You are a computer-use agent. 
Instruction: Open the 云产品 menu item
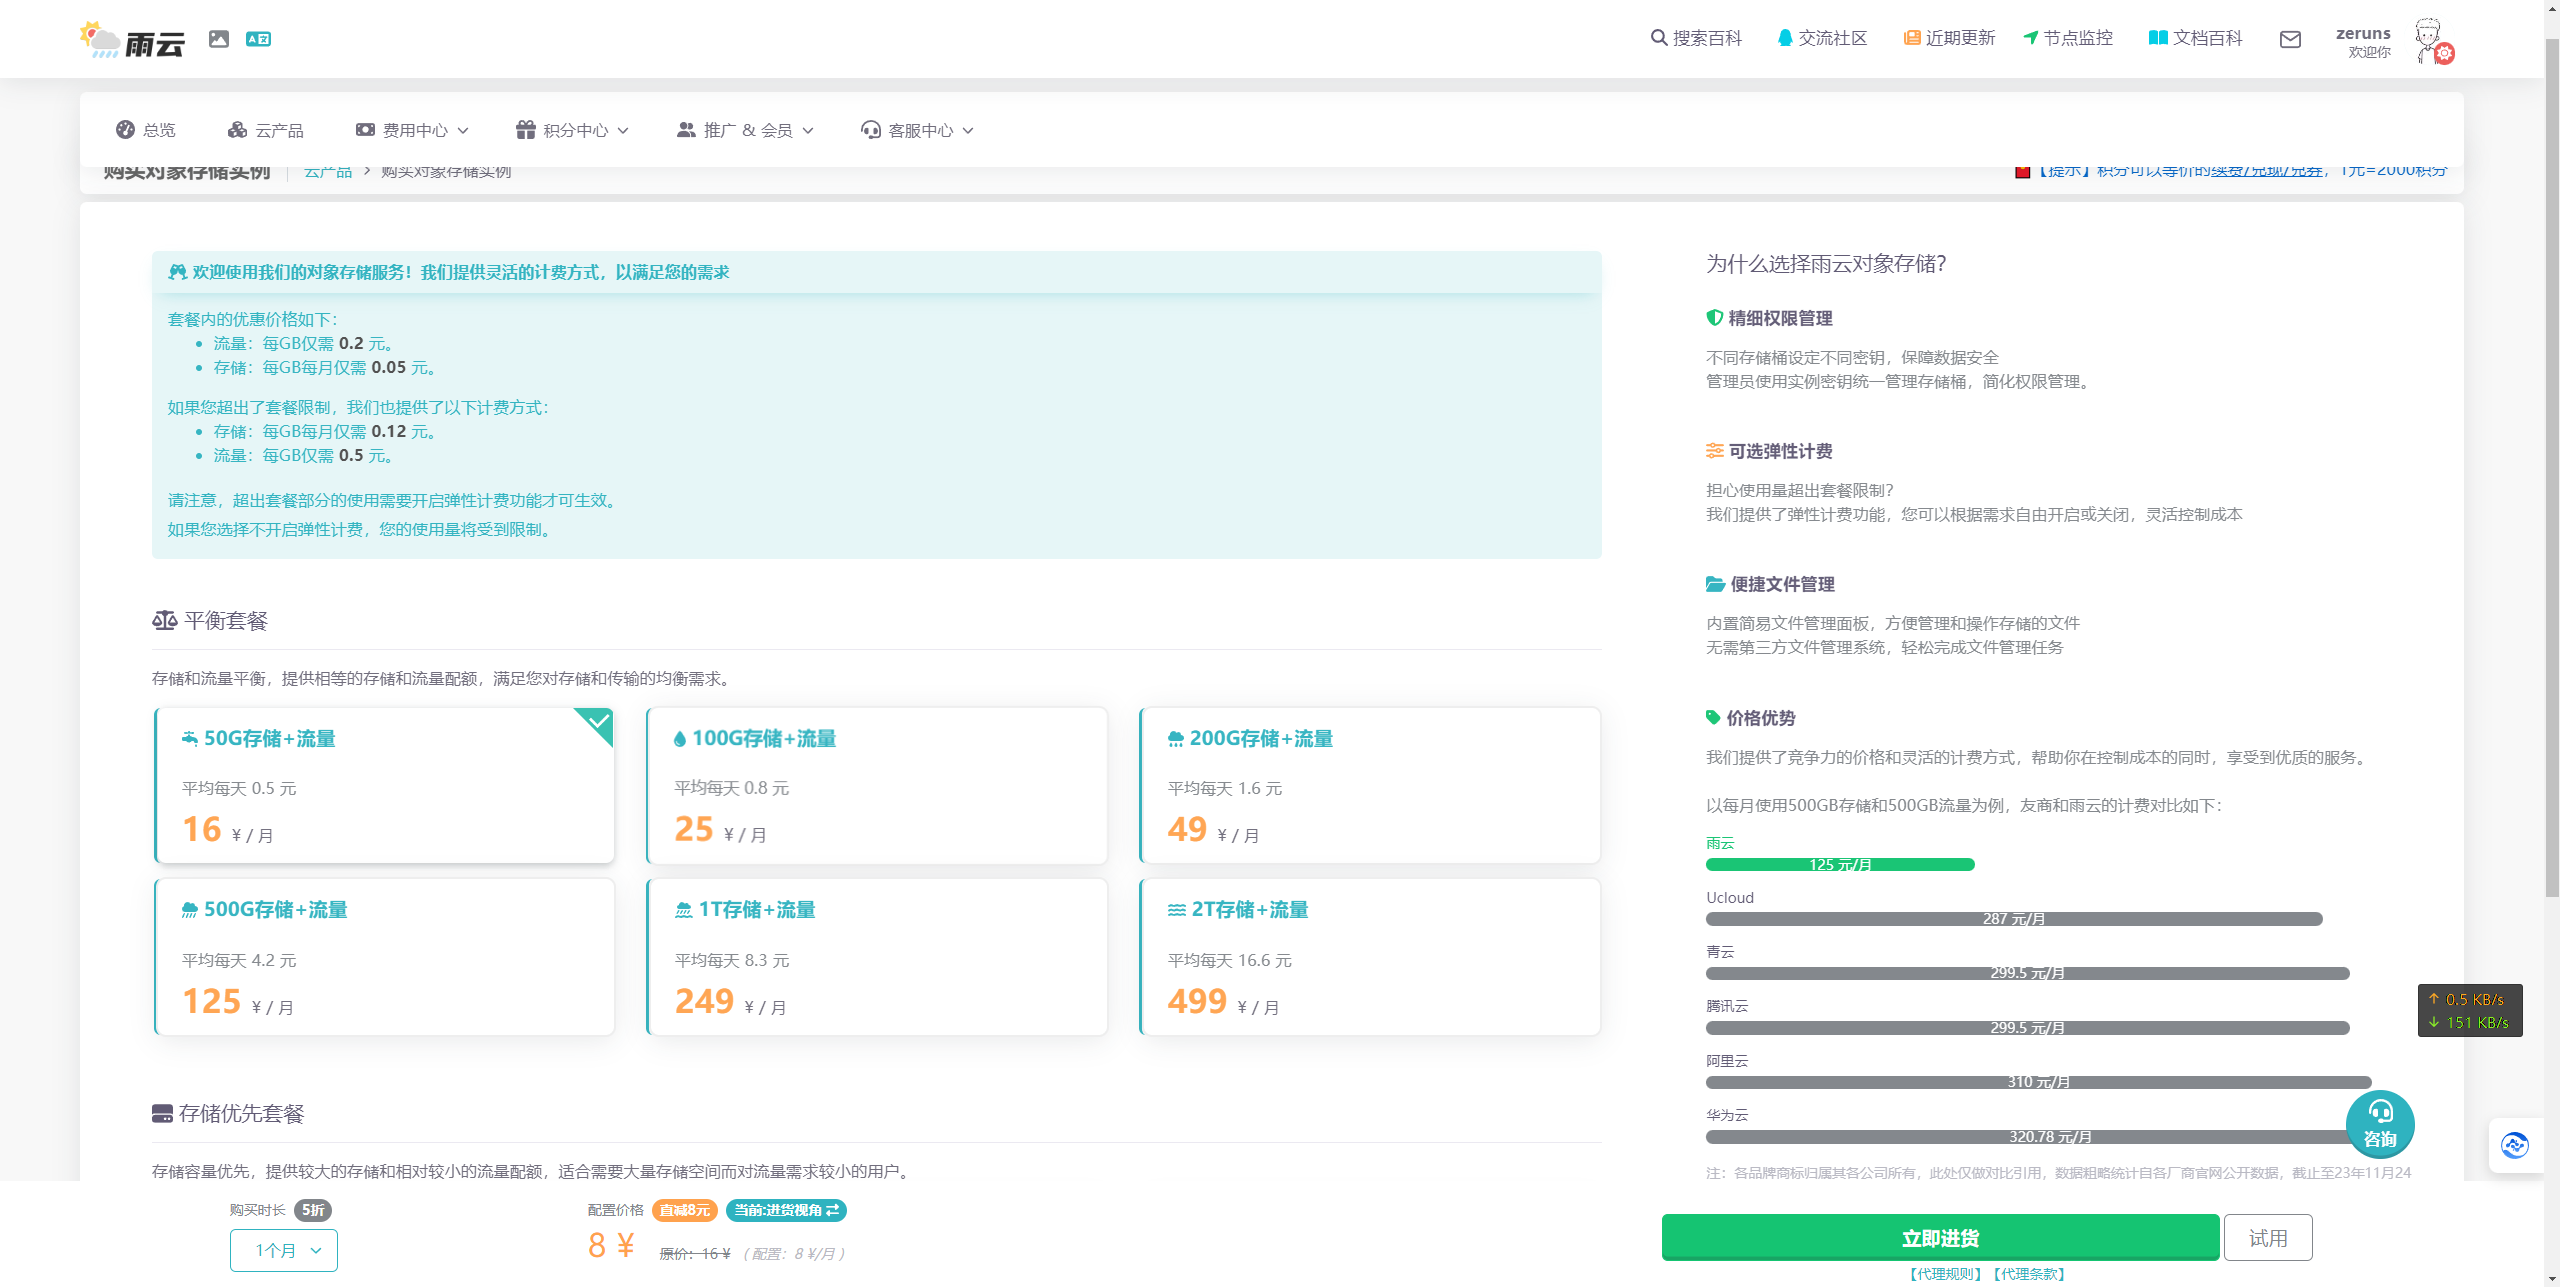pyautogui.click(x=266, y=130)
